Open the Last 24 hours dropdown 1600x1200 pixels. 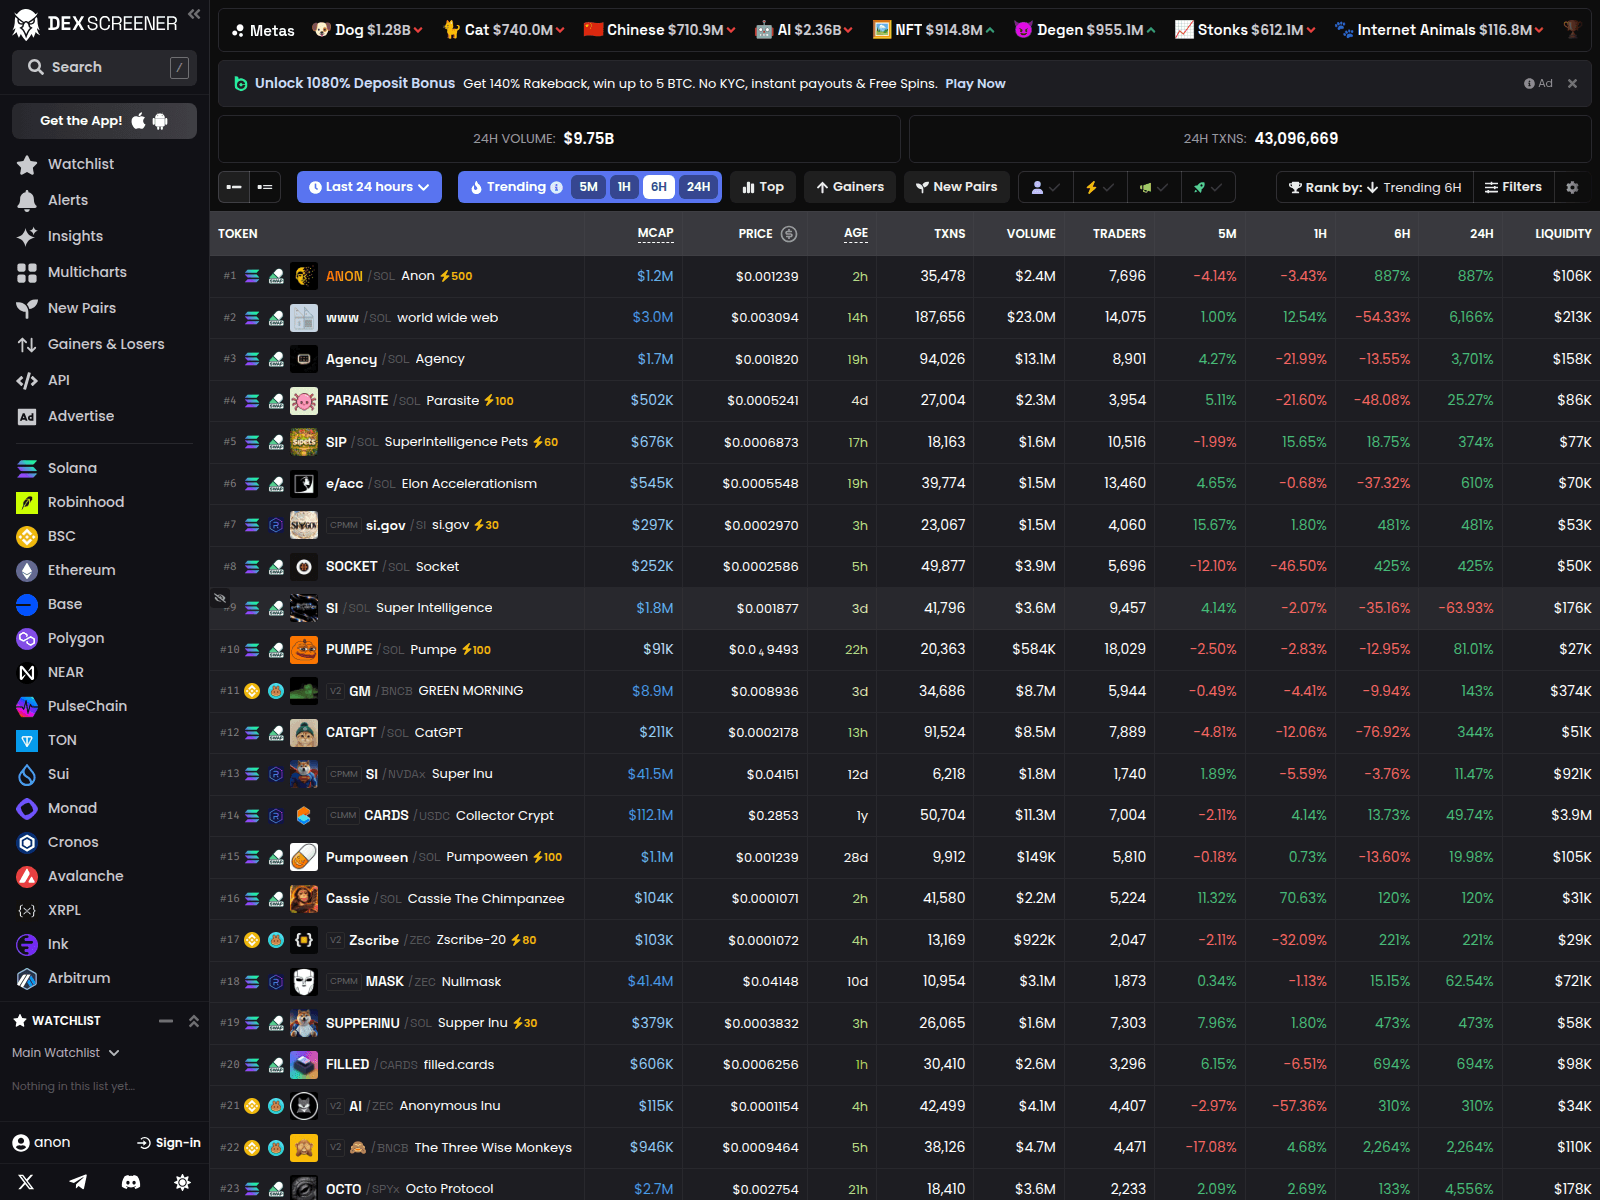pos(369,187)
